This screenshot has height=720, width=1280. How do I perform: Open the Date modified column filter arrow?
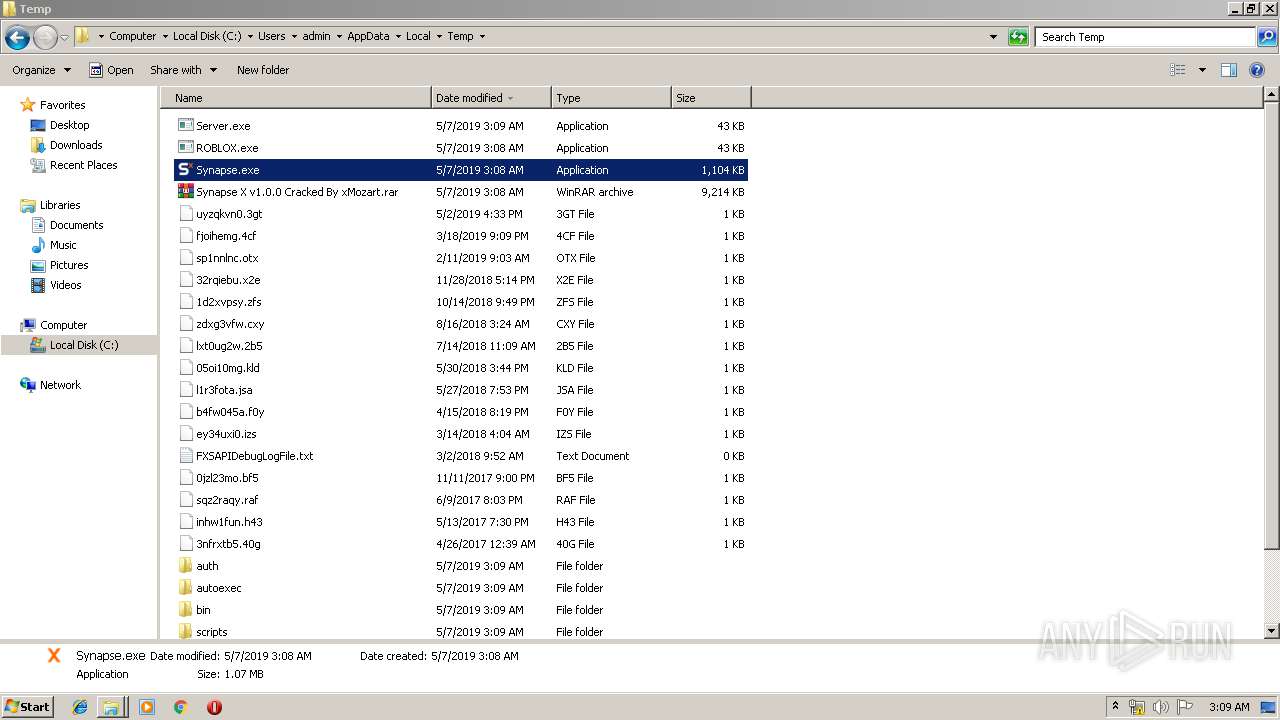511,98
